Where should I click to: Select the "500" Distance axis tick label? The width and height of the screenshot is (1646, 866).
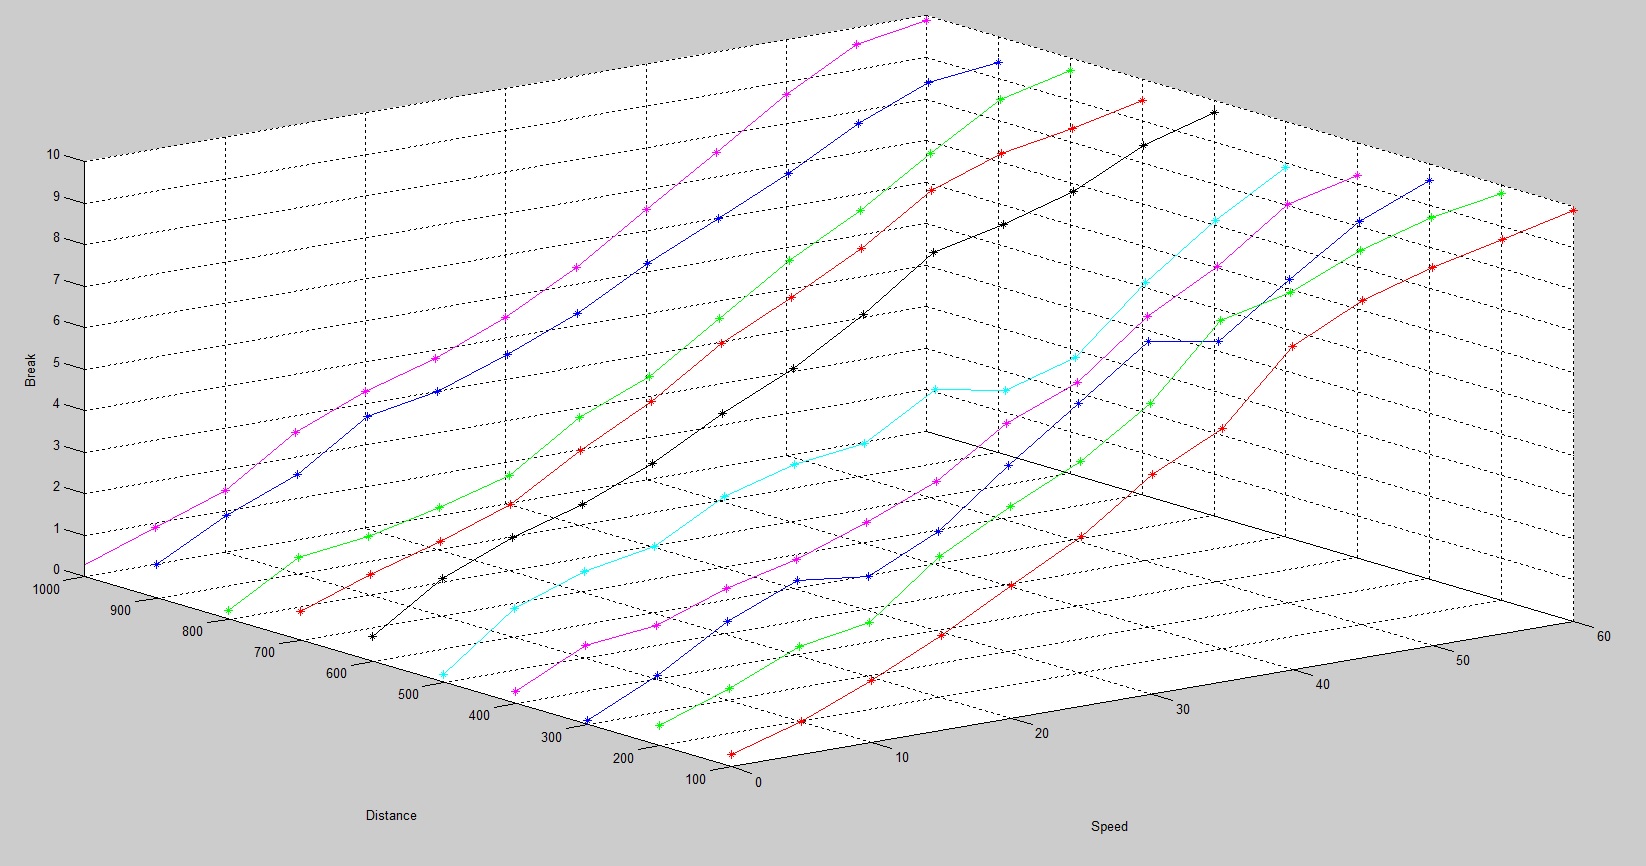408,695
